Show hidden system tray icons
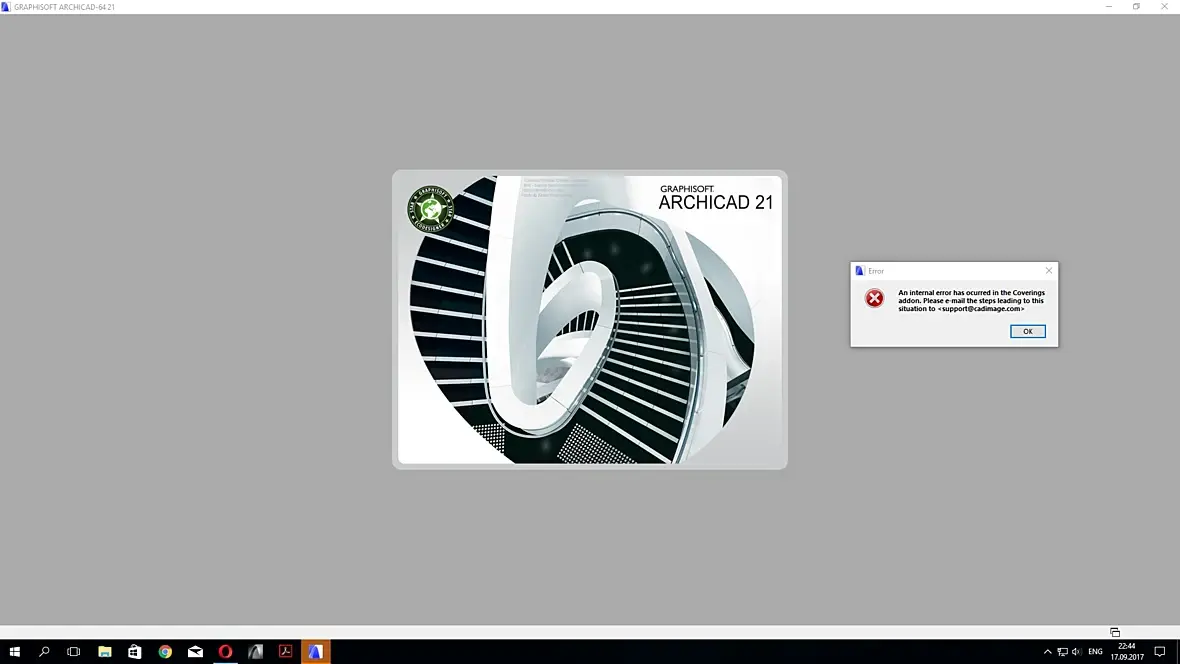The height and width of the screenshot is (664, 1180). 1047,652
